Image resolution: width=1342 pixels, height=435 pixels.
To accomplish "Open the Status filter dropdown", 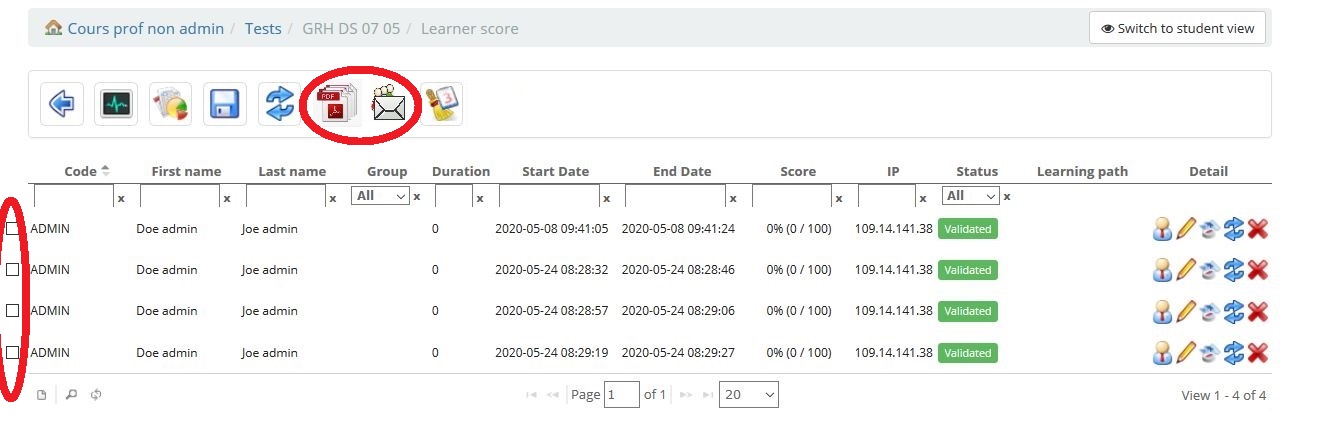I will pyautogui.click(x=971, y=196).
